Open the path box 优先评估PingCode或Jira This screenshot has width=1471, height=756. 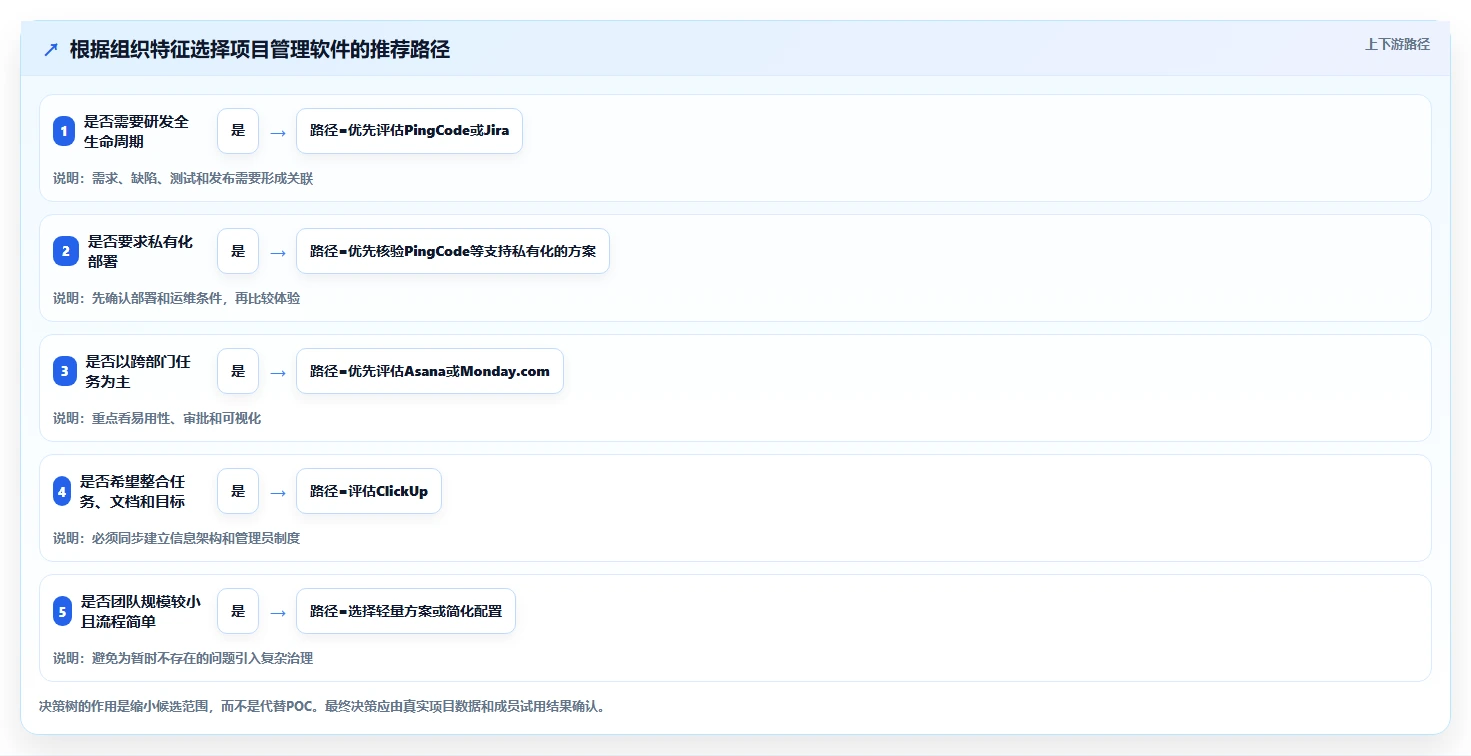tap(410, 131)
